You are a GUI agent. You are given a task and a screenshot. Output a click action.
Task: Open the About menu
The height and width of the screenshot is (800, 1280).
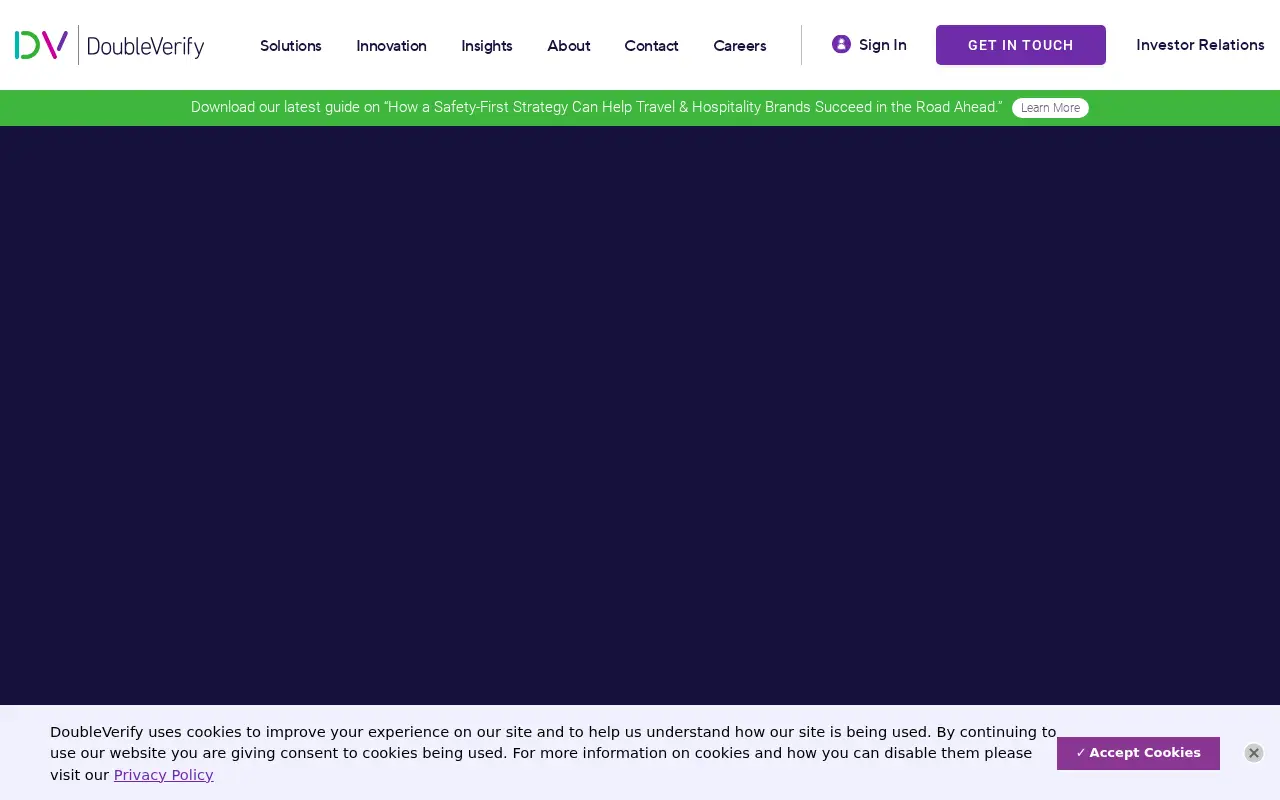tap(569, 46)
